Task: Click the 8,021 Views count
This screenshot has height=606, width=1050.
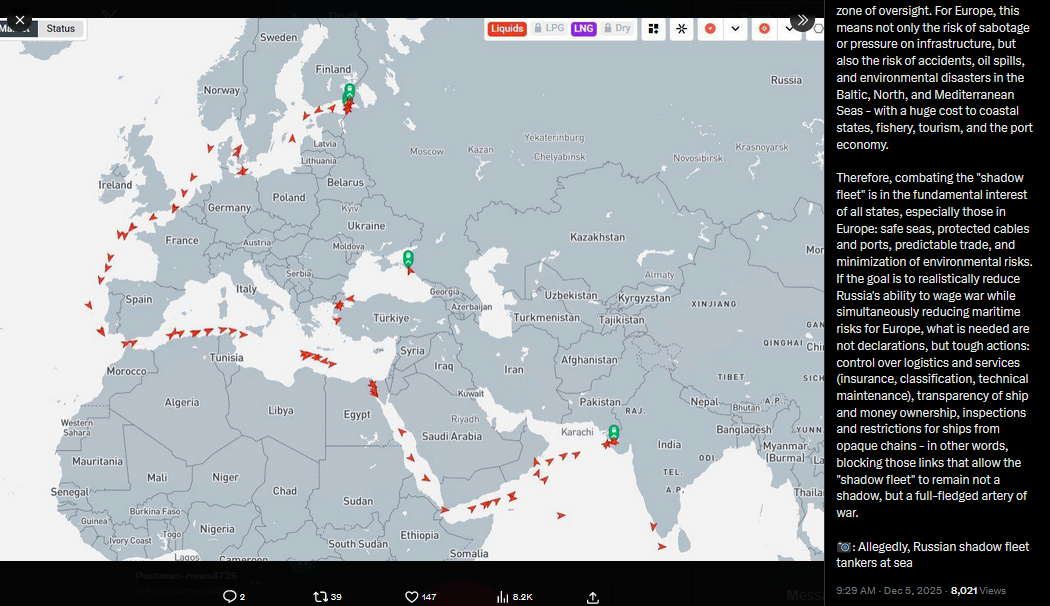Action: [978, 591]
